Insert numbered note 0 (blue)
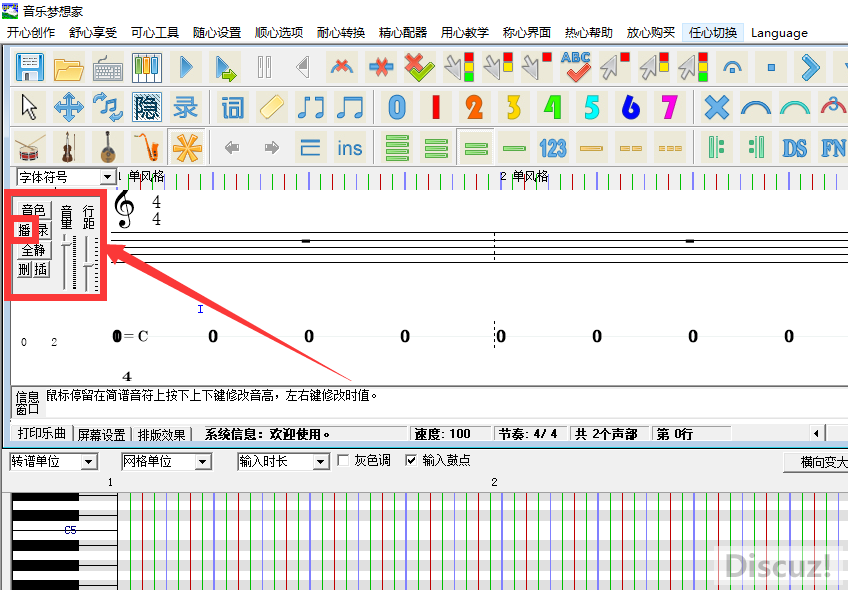Viewport: 848px width, 590px height. tap(397, 107)
